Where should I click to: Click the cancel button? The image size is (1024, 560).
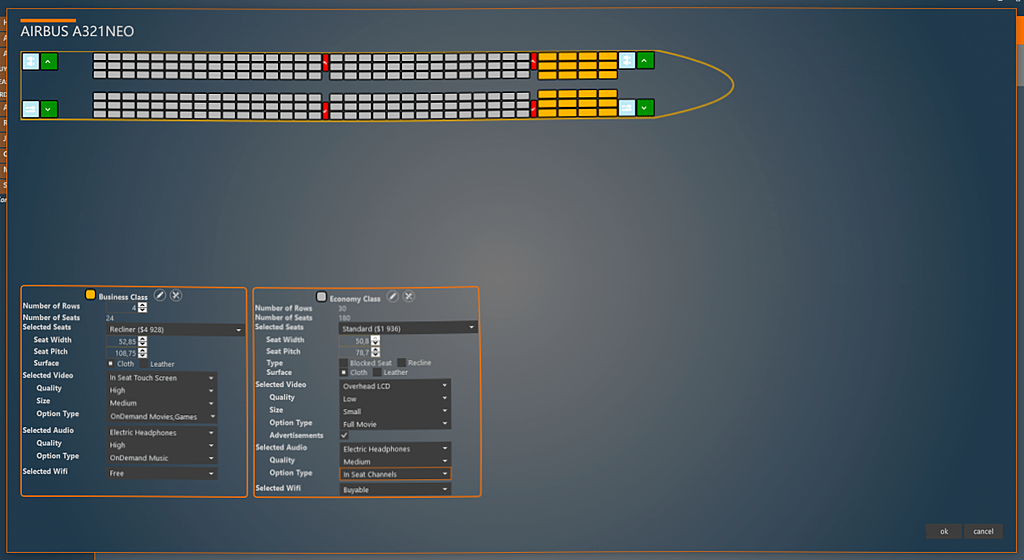[x=983, y=531]
